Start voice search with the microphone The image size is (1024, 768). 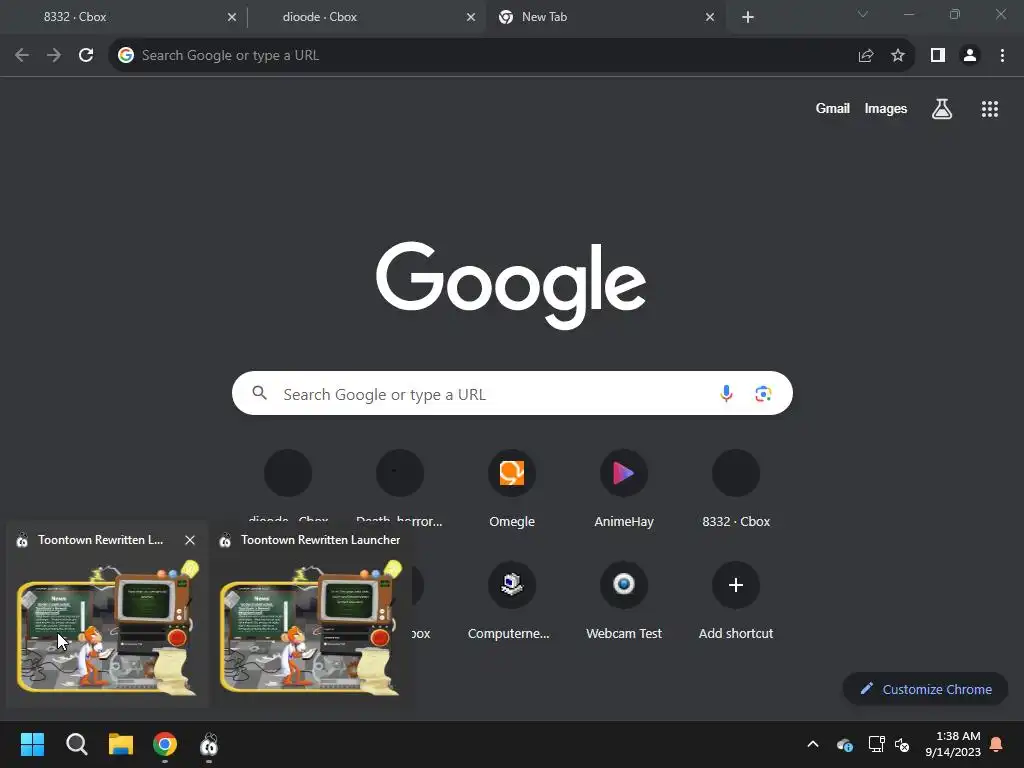tap(726, 393)
